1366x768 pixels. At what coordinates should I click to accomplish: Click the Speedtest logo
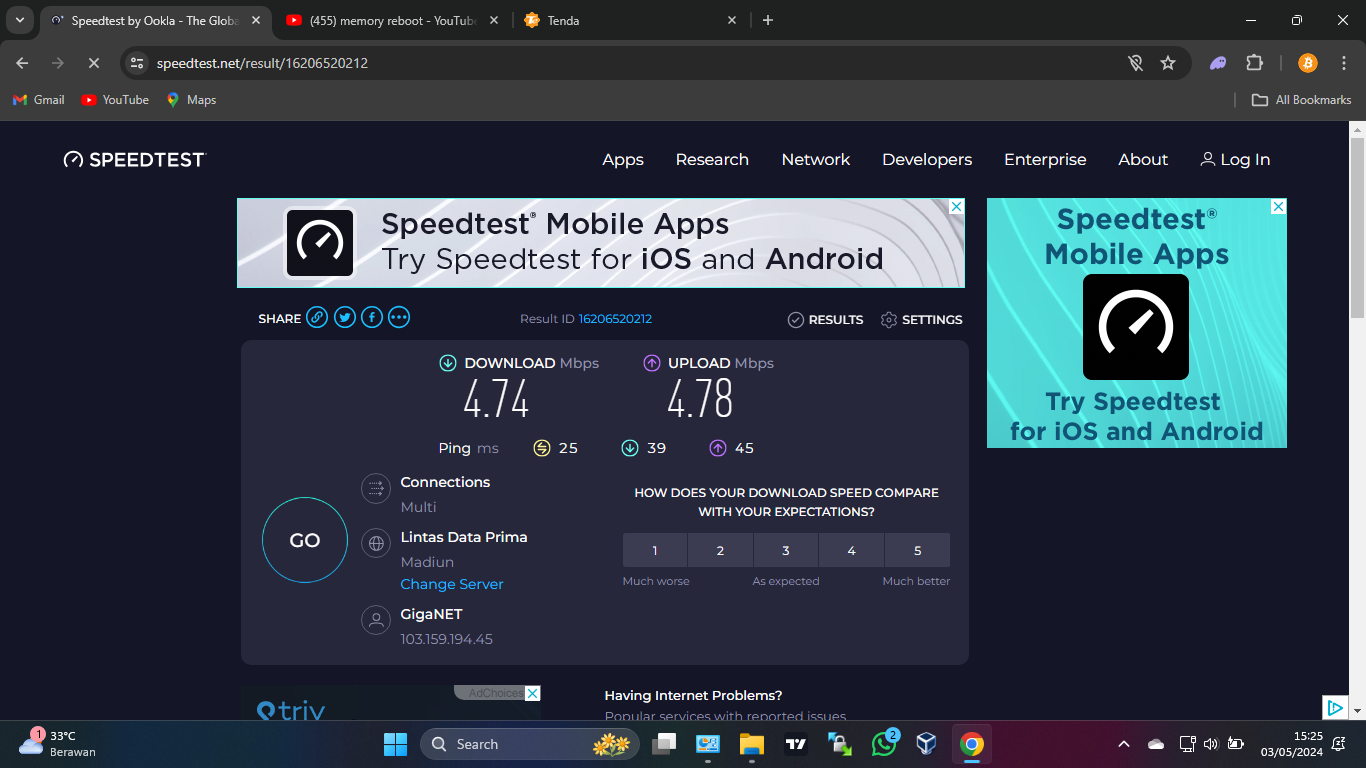[134, 160]
